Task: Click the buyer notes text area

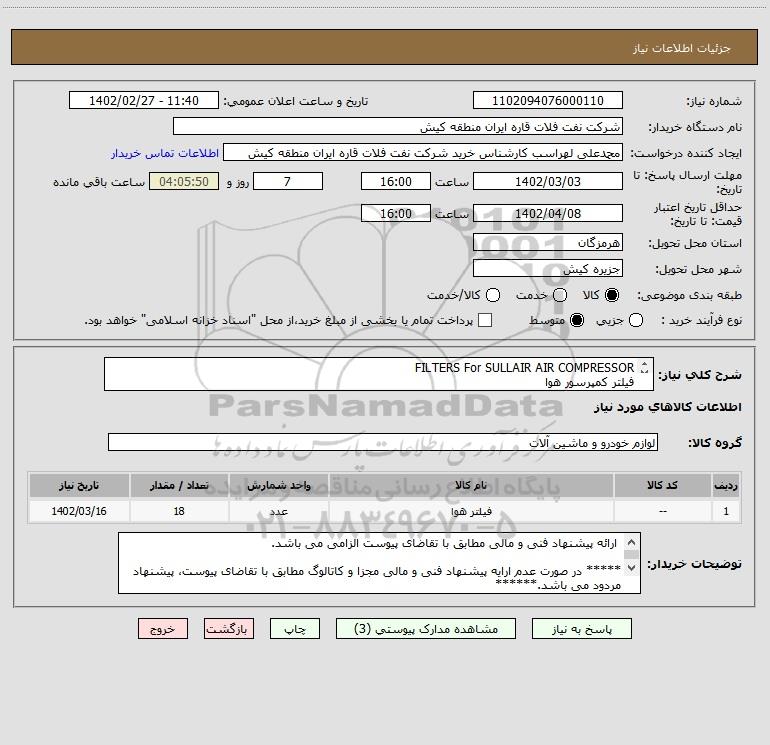Action: tap(379, 563)
